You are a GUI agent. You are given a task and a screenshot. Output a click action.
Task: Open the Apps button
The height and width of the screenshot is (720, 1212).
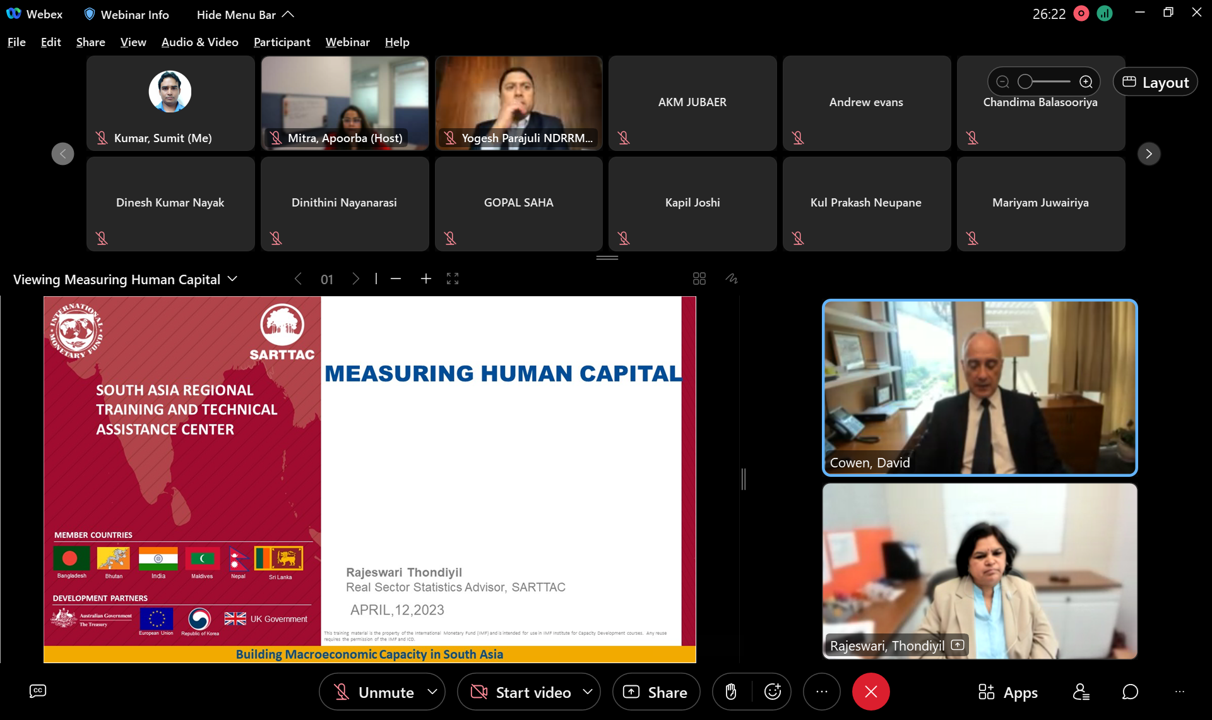click(1008, 692)
